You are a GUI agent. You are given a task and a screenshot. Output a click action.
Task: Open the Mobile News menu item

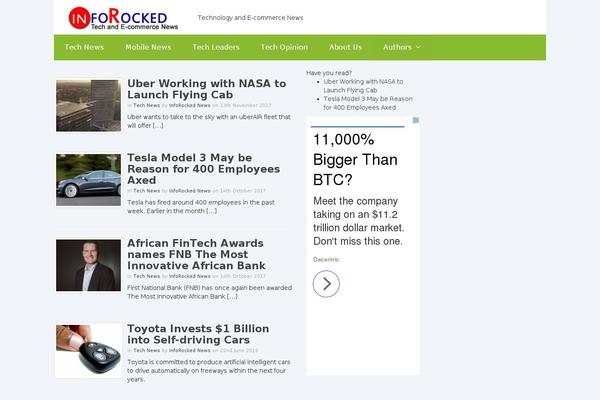click(x=148, y=47)
